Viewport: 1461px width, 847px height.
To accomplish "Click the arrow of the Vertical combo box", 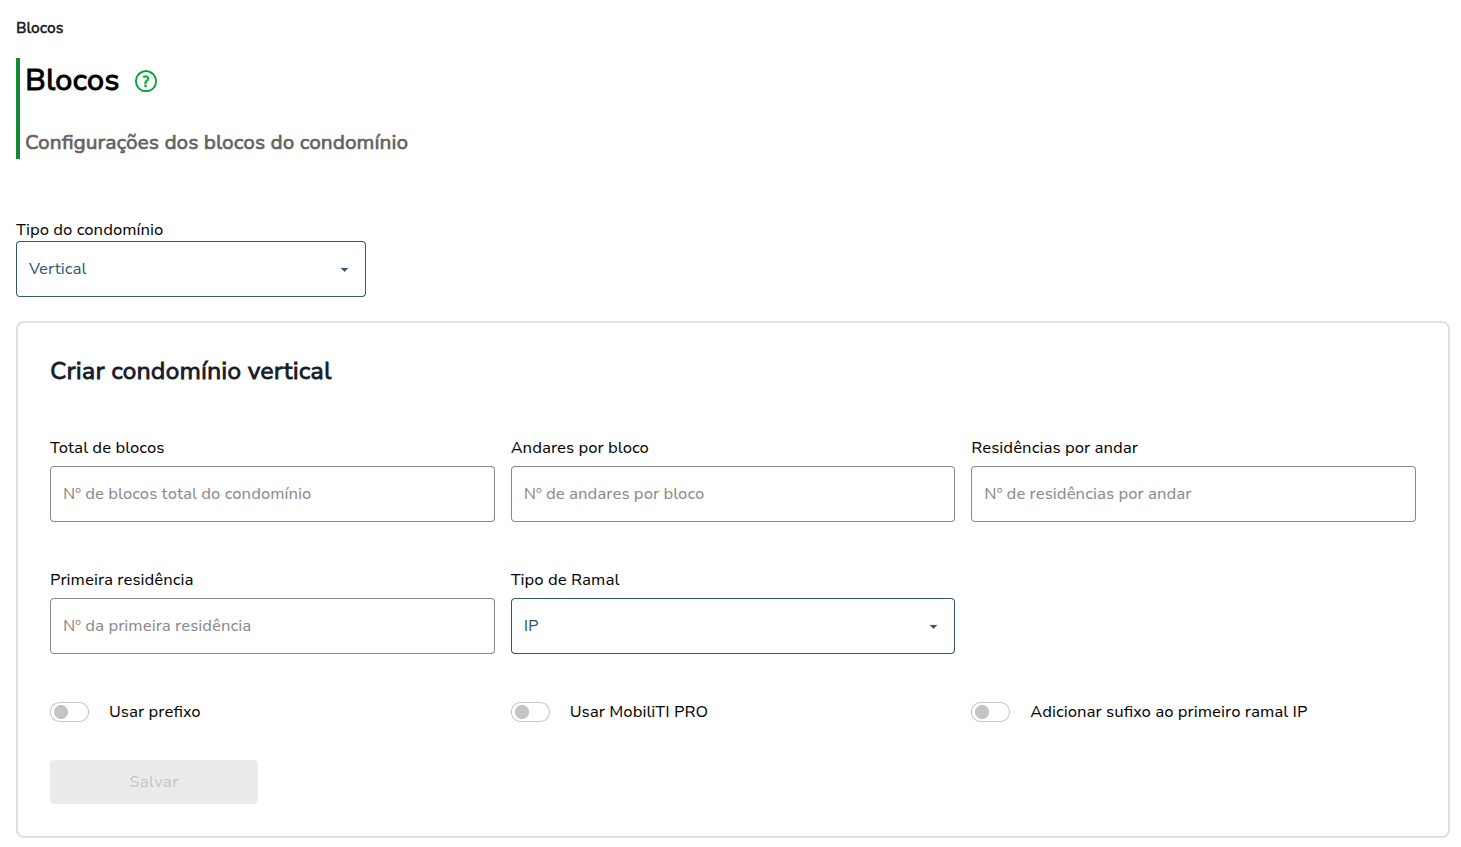I will pyautogui.click(x=344, y=270).
